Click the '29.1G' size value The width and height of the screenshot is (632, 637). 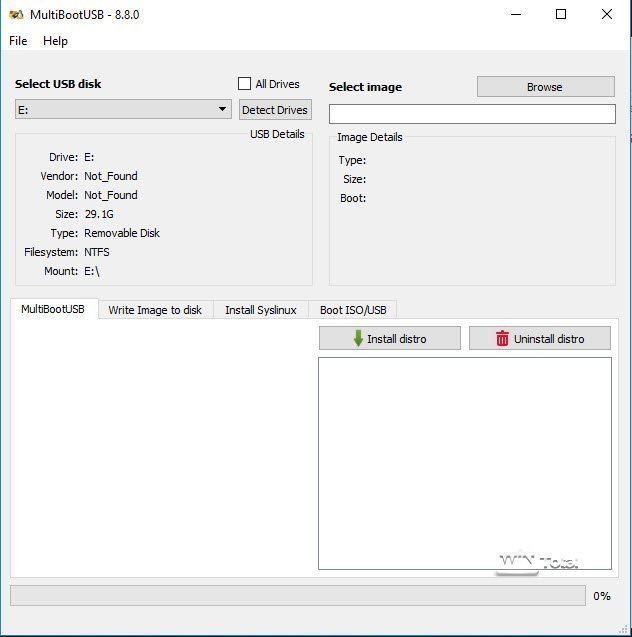(x=99, y=214)
